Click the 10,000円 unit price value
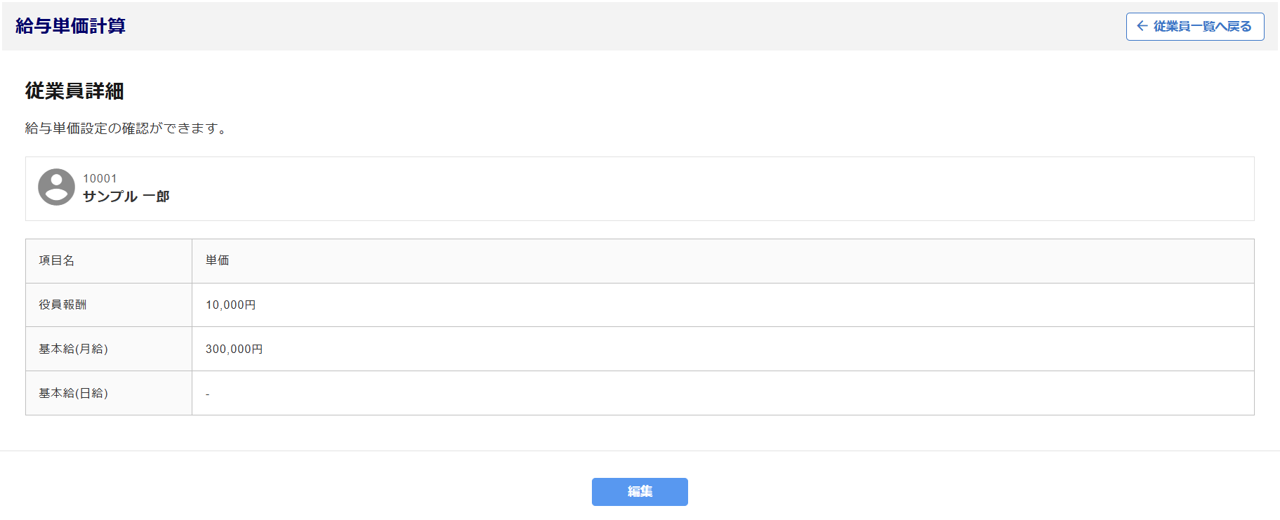The image size is (1280, 520). point(231,305)
